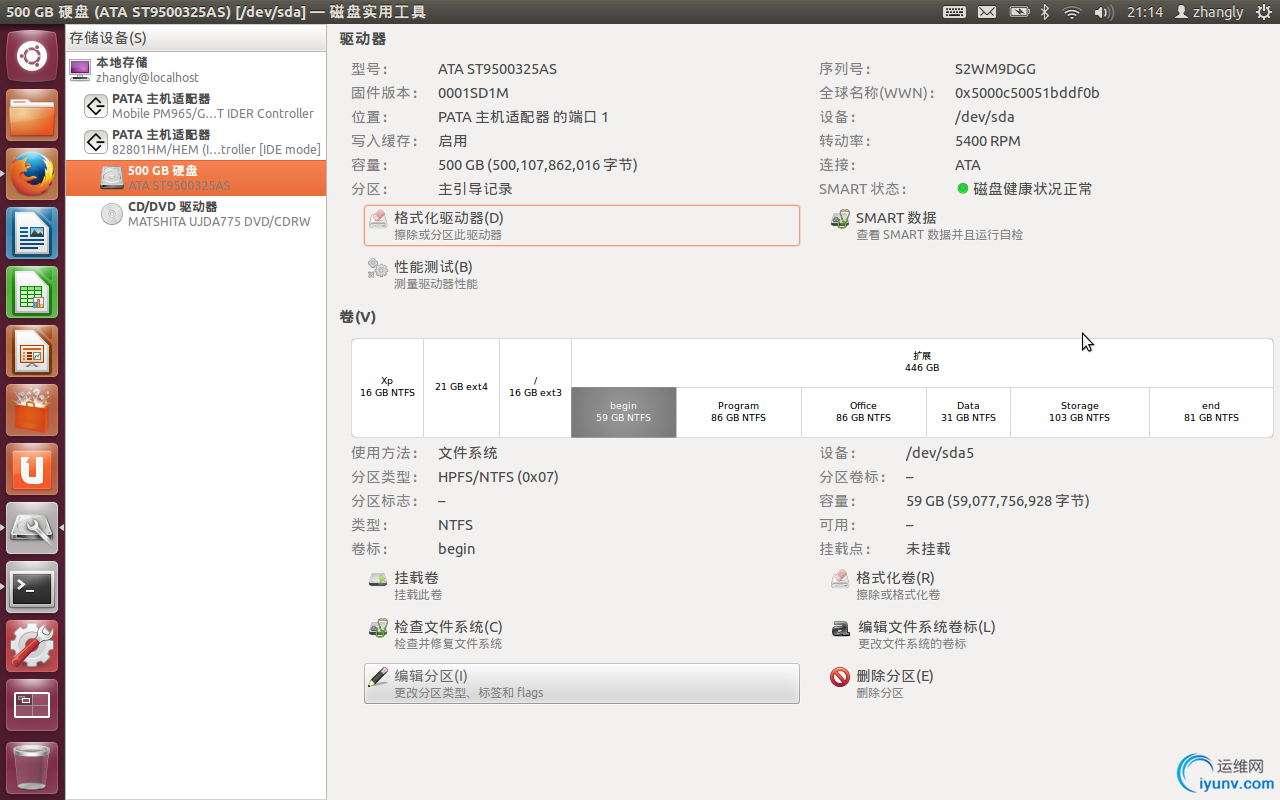Open LibreOffice Writer from the launcher
This screenshot has width=1280, height=800.
32,233
